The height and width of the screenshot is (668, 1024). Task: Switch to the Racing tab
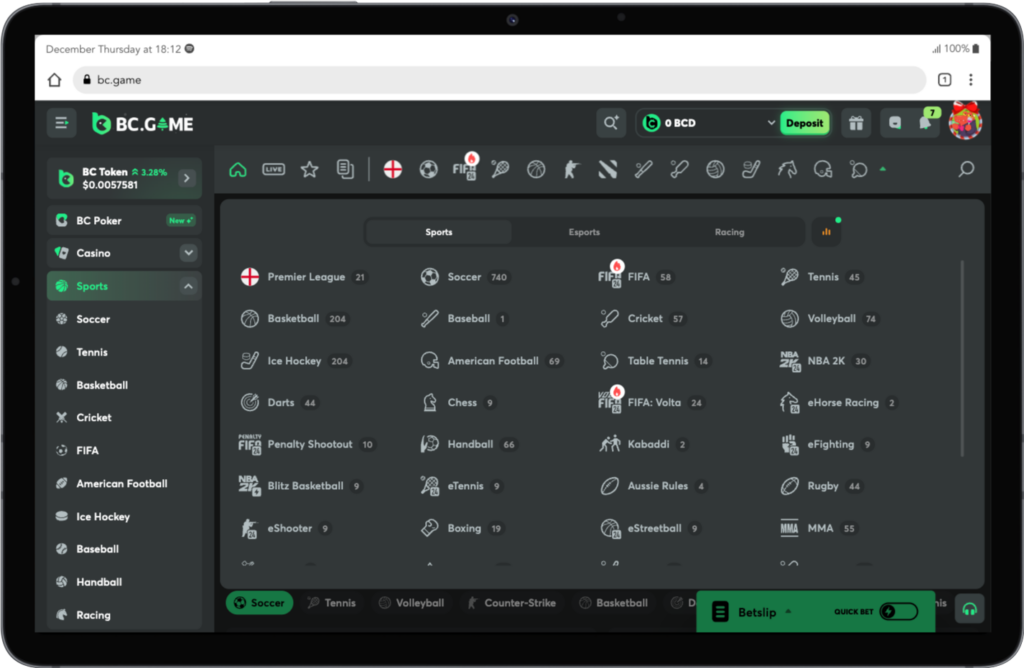point(729,232)
